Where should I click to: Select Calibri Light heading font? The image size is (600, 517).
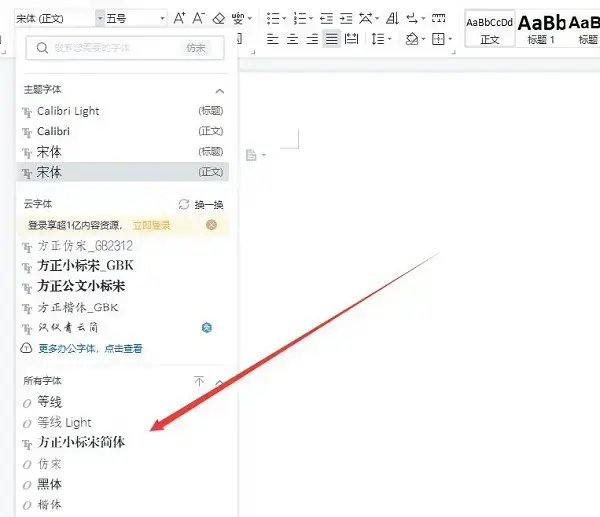click(123, 111)
